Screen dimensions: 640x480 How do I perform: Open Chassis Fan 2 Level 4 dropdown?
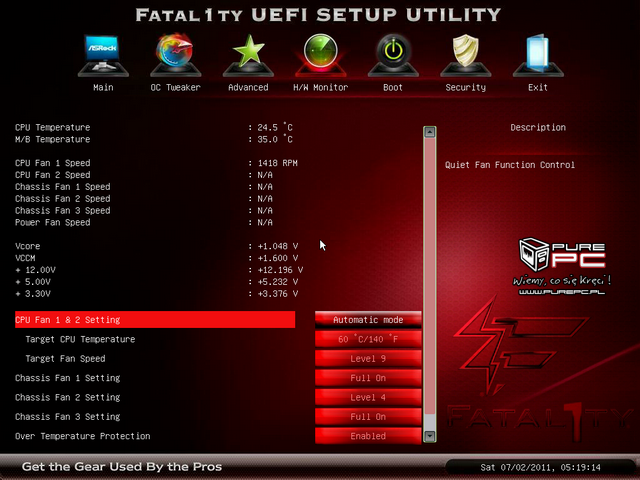tap(368, 398)
